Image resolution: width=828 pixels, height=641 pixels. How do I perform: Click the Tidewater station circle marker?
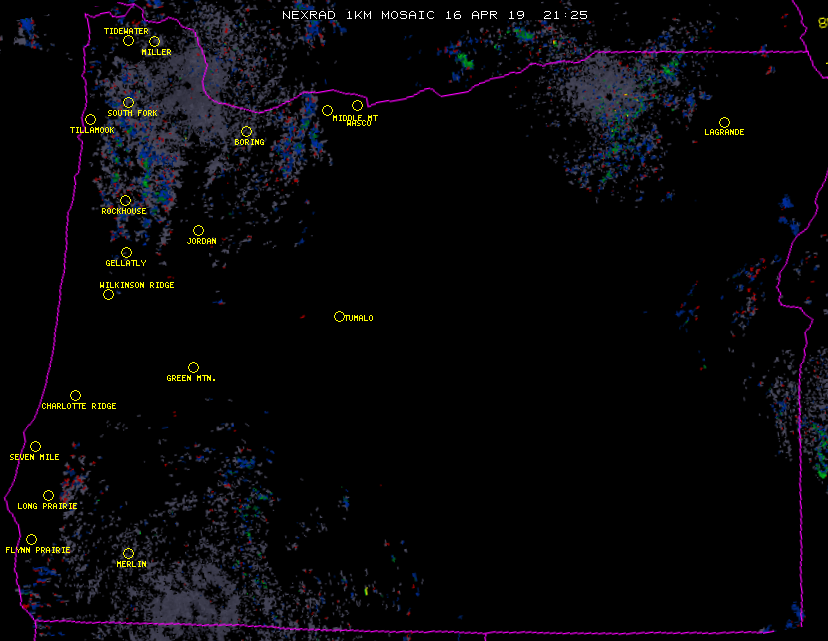(x=128, y=40)
